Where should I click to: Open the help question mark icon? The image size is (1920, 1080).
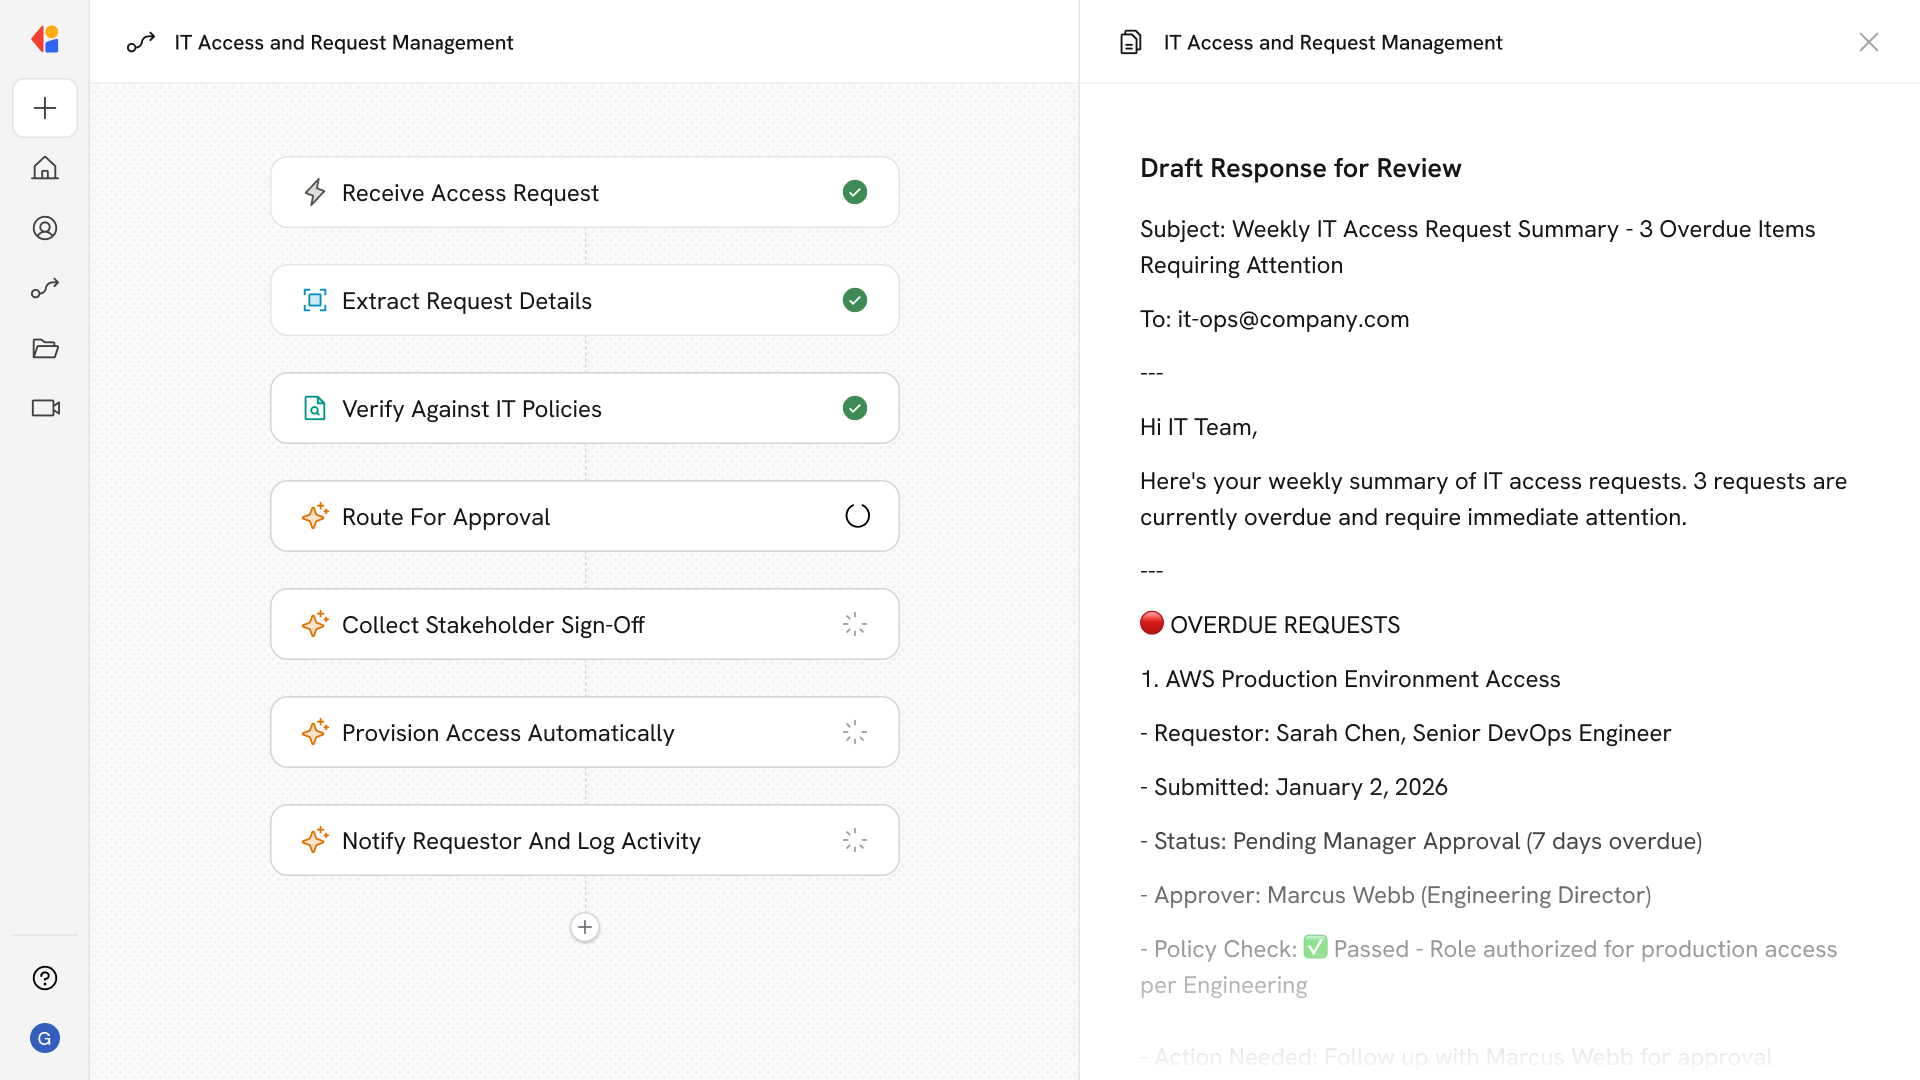tap(45, 978)
